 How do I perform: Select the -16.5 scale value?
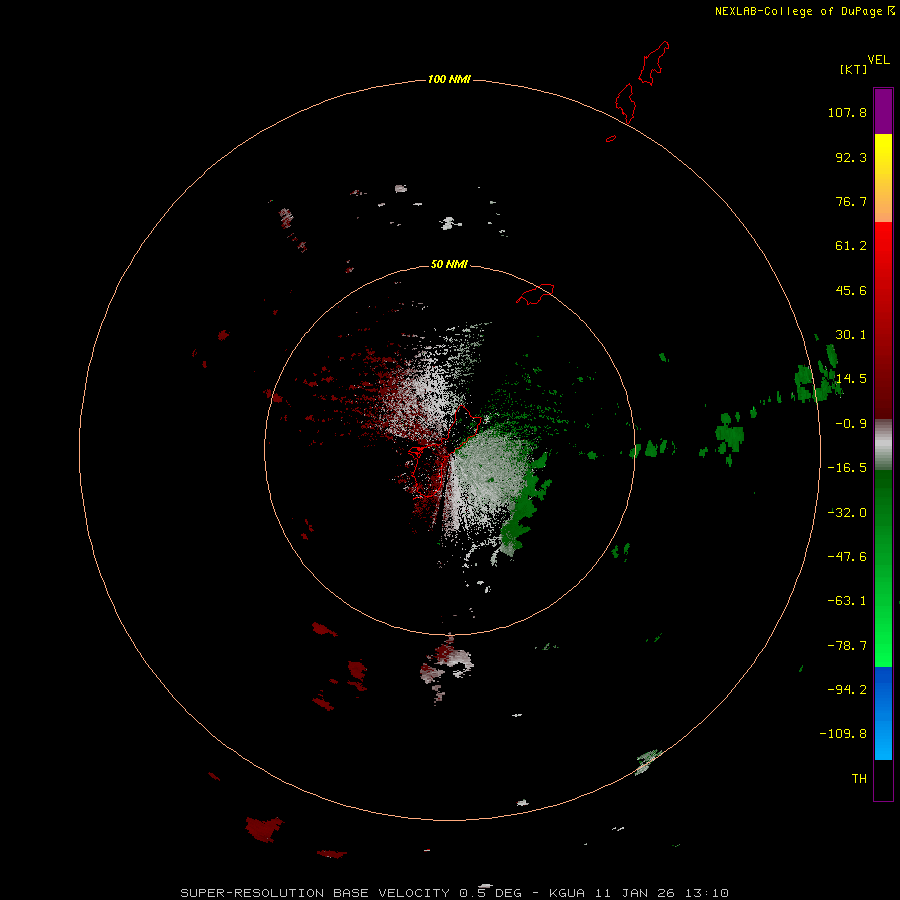(847, 468)
